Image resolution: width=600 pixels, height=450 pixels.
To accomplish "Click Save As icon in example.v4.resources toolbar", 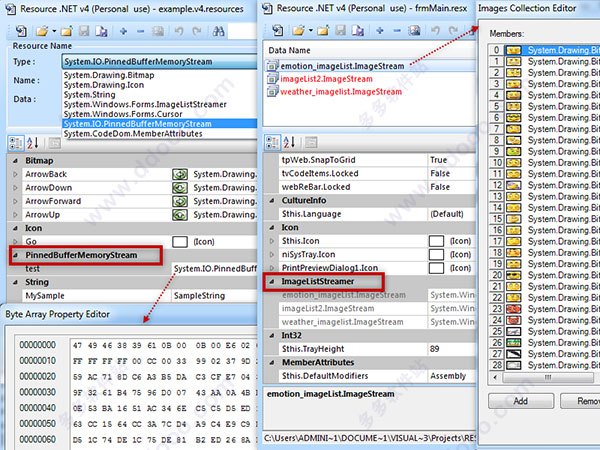I will point(101,31).
